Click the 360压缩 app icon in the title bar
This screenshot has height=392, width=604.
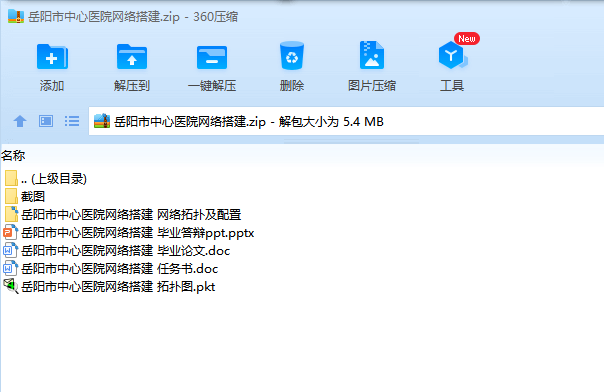click(x=16, y=16)
